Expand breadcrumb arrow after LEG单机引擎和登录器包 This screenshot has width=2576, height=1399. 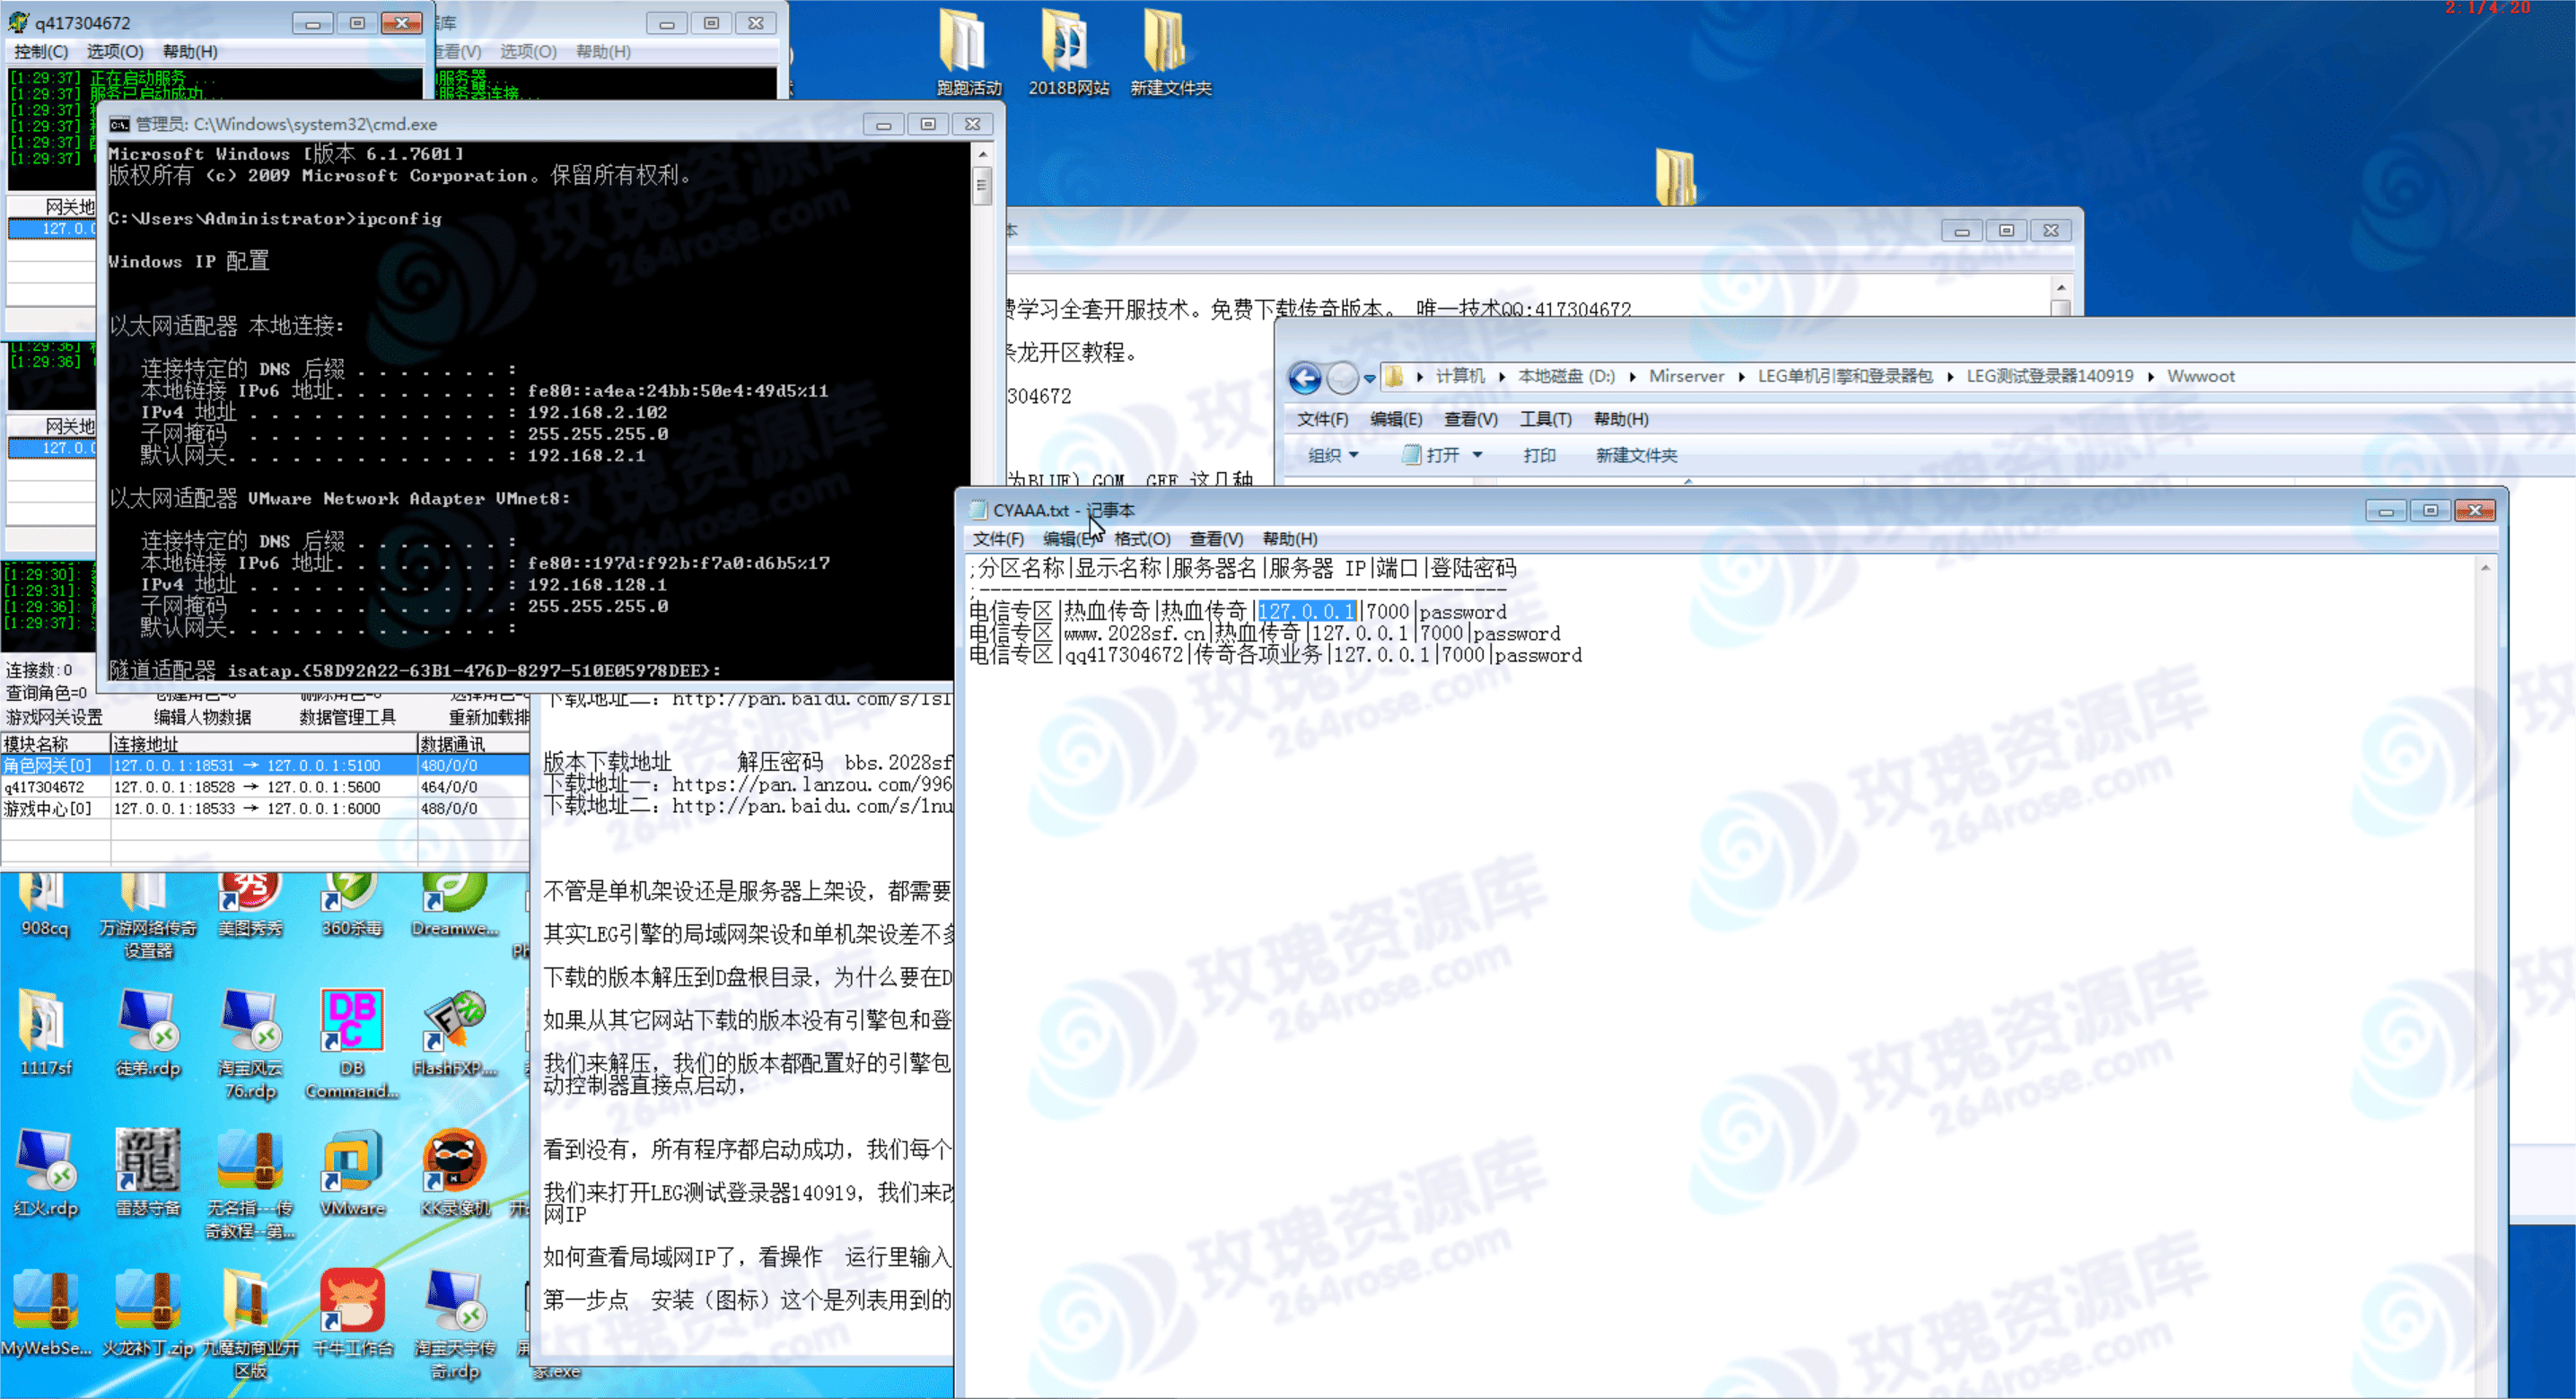[x=1950, y=377]
